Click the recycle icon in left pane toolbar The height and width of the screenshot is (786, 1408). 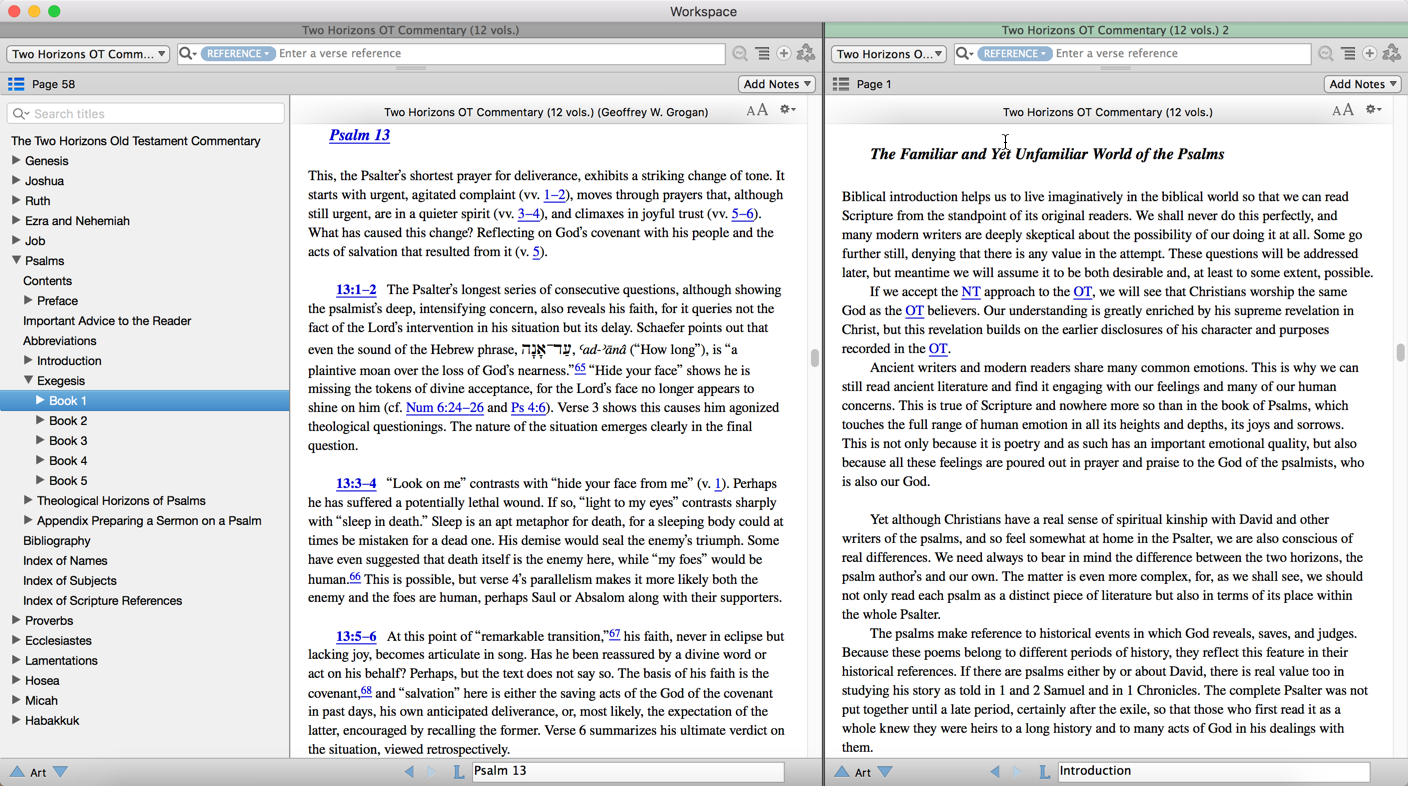(806, 53)
